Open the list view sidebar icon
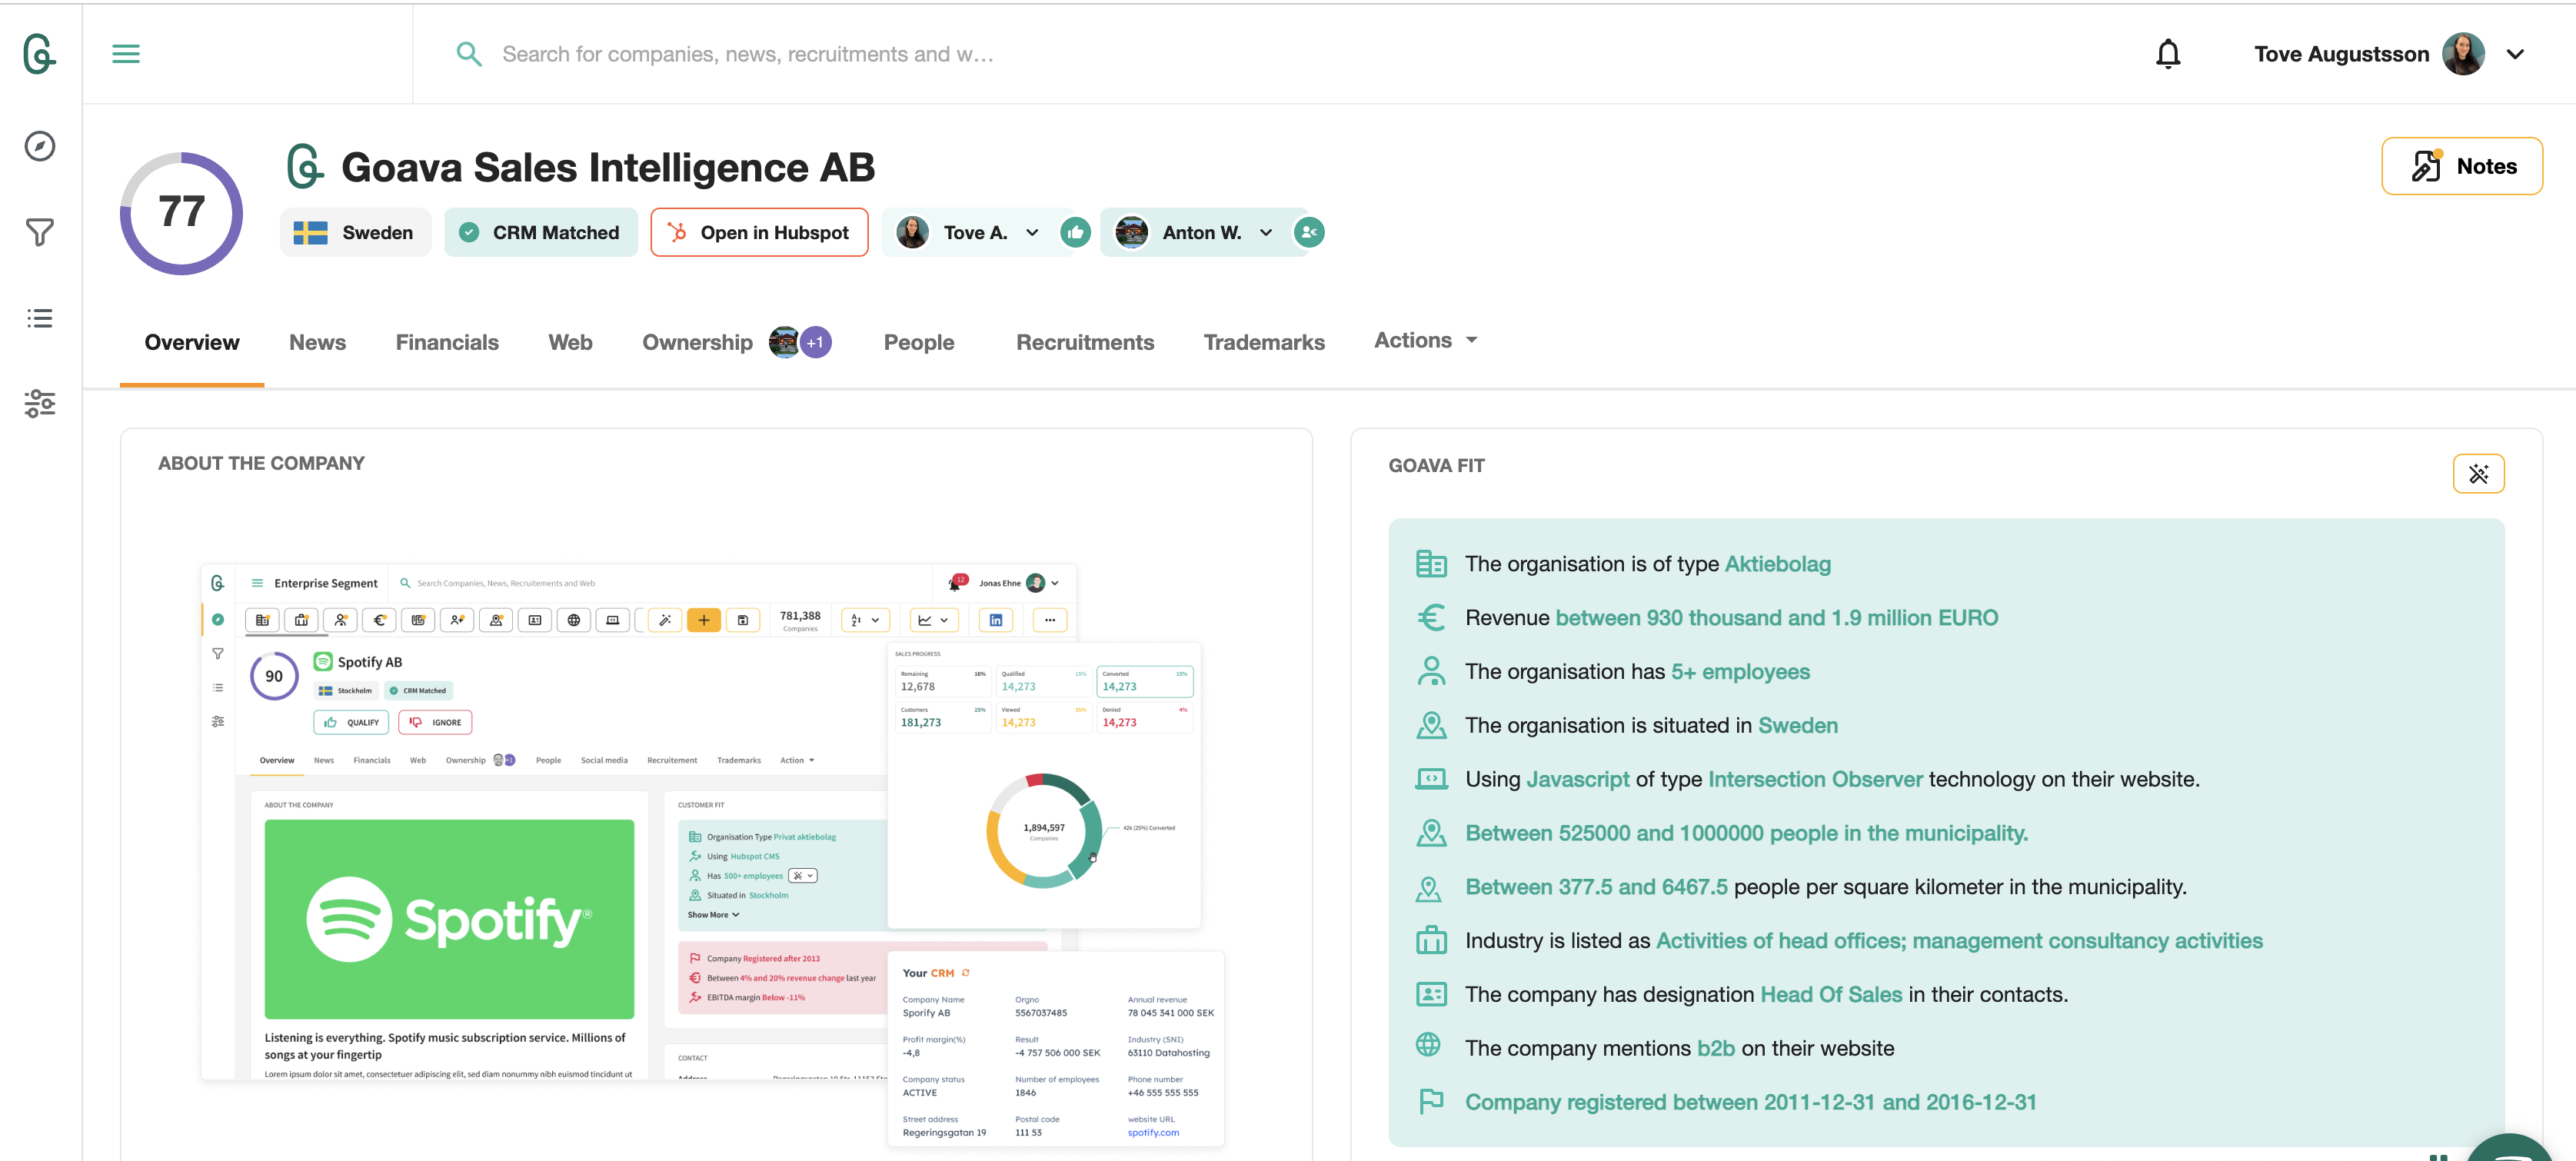Image resolution: width=2576 pixels, height=1161 pixels. [x=40, y=318]
